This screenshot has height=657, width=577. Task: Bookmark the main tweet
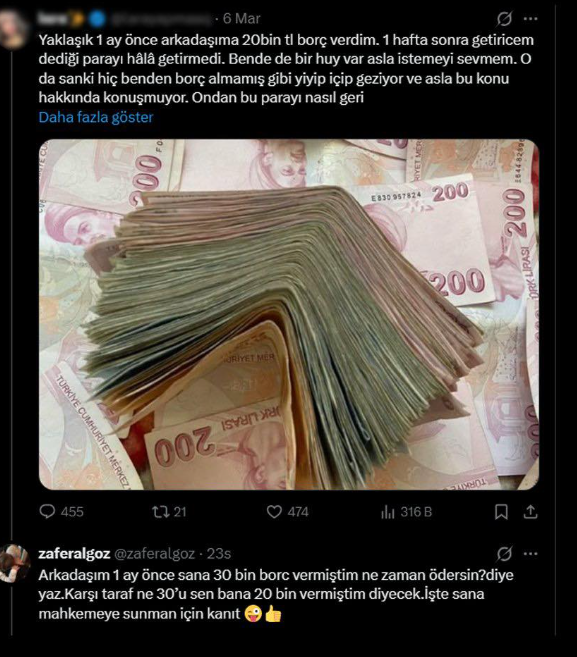[501, 512]
